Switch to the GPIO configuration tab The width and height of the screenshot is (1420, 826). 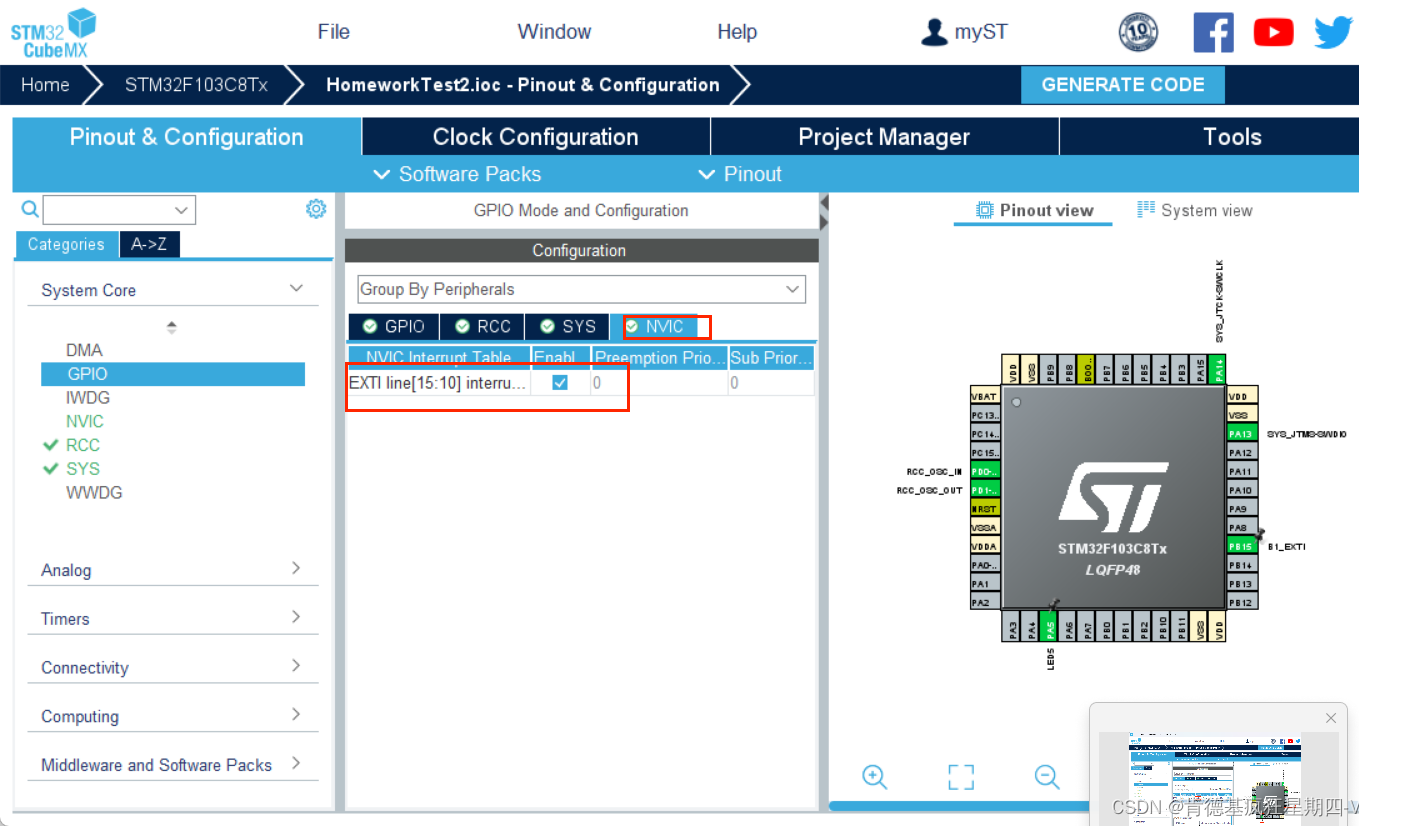(x=393, y=326)
